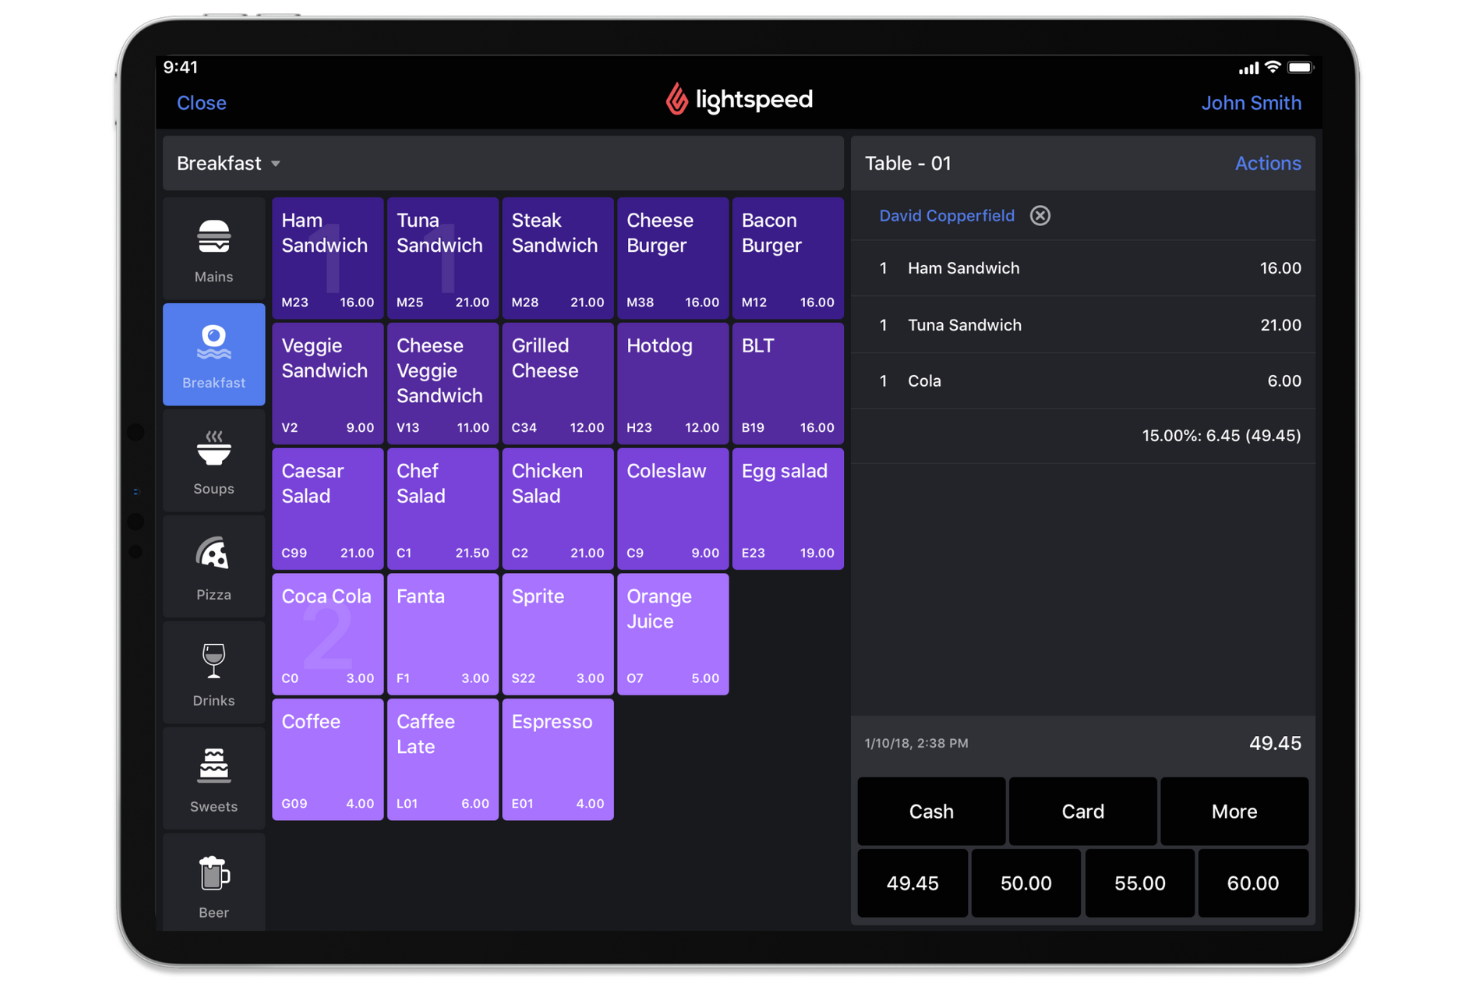
Task: Add an Espresso to the order
Action: click(x=557, y=758)
